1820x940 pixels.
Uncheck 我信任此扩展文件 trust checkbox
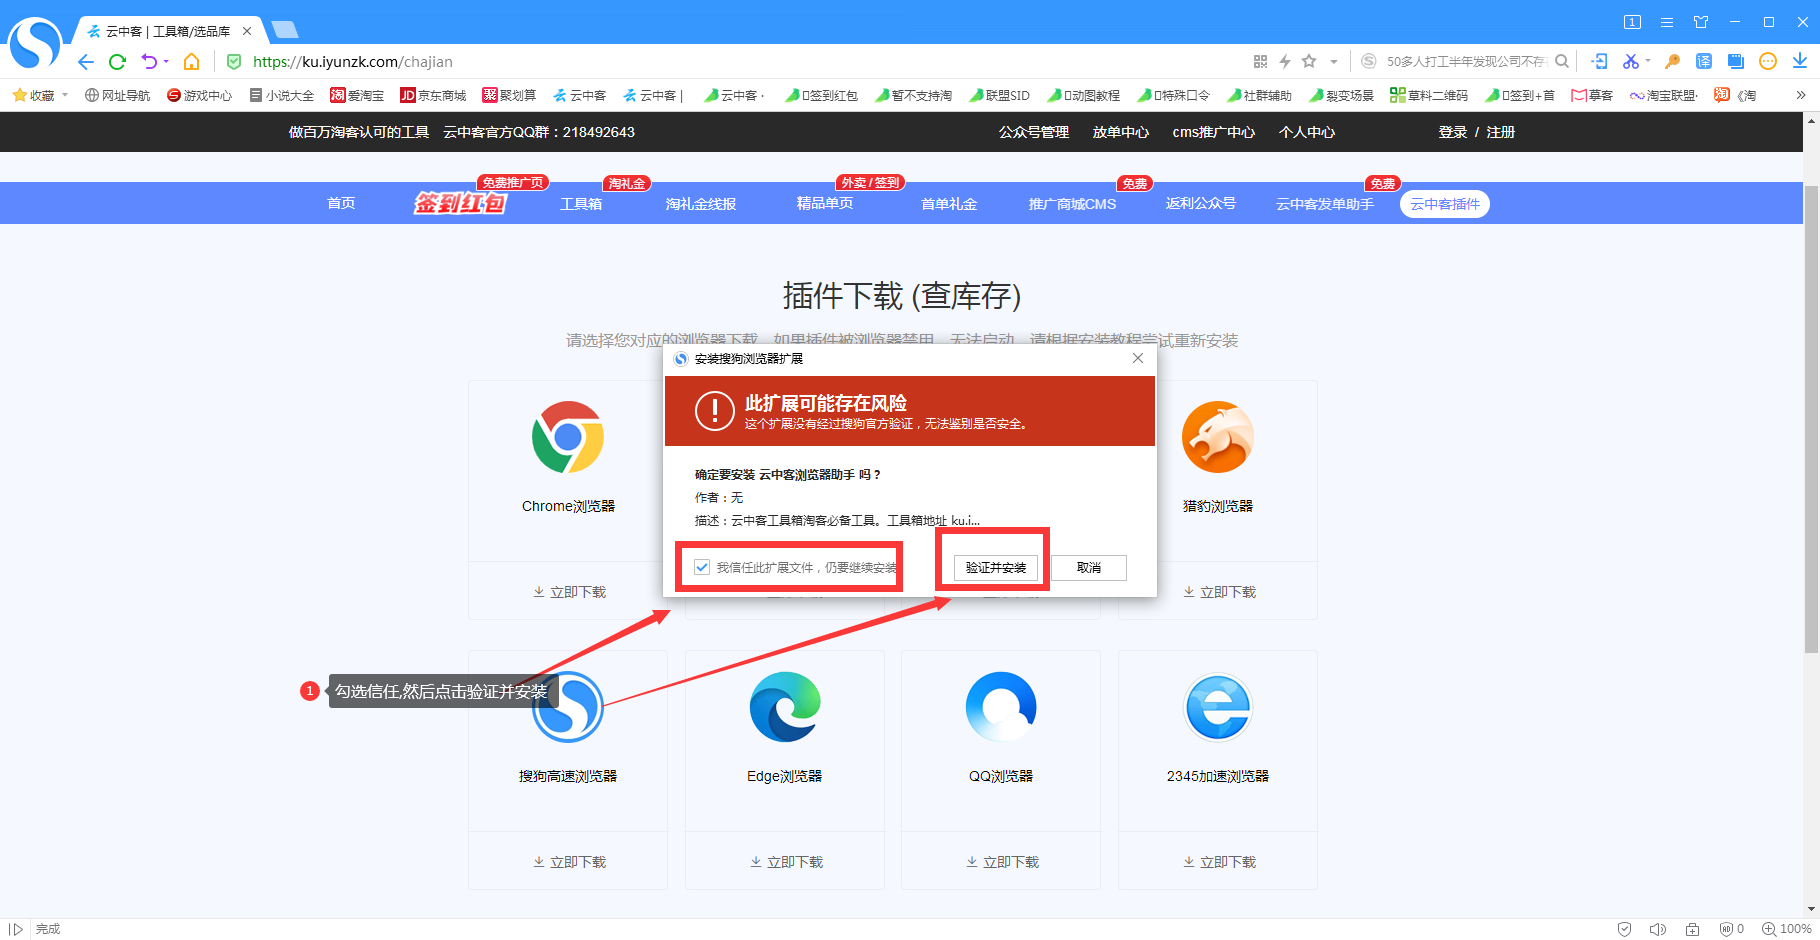(701, 567)
